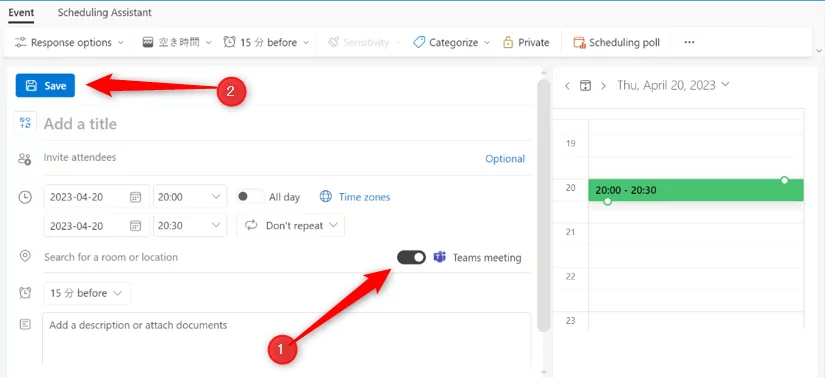
Task: Toggle the Teams meeting switch
Action: point(411,257)
